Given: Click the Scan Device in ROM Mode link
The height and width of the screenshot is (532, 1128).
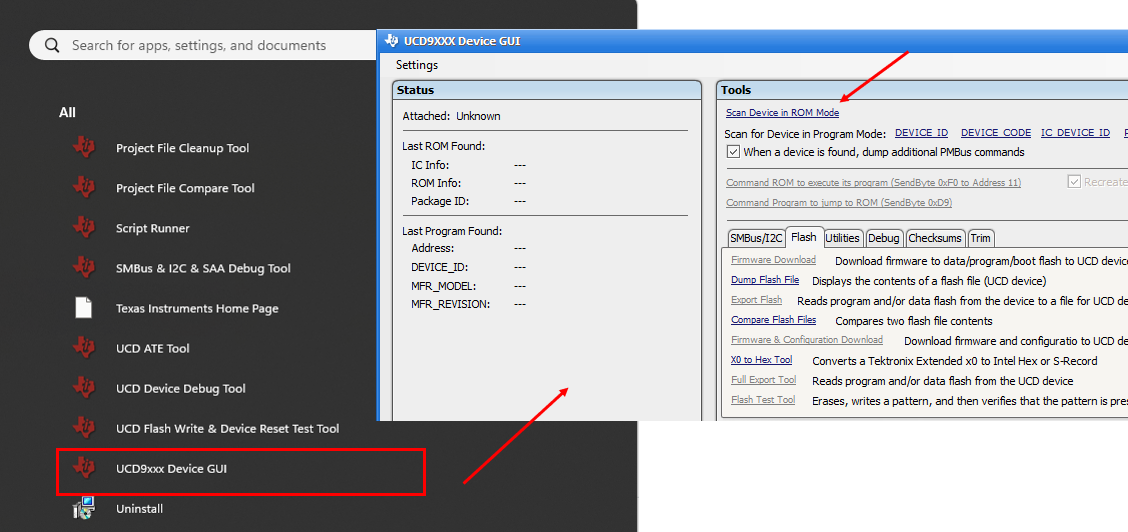Looking at the screenshot, I should pos(782,113).
